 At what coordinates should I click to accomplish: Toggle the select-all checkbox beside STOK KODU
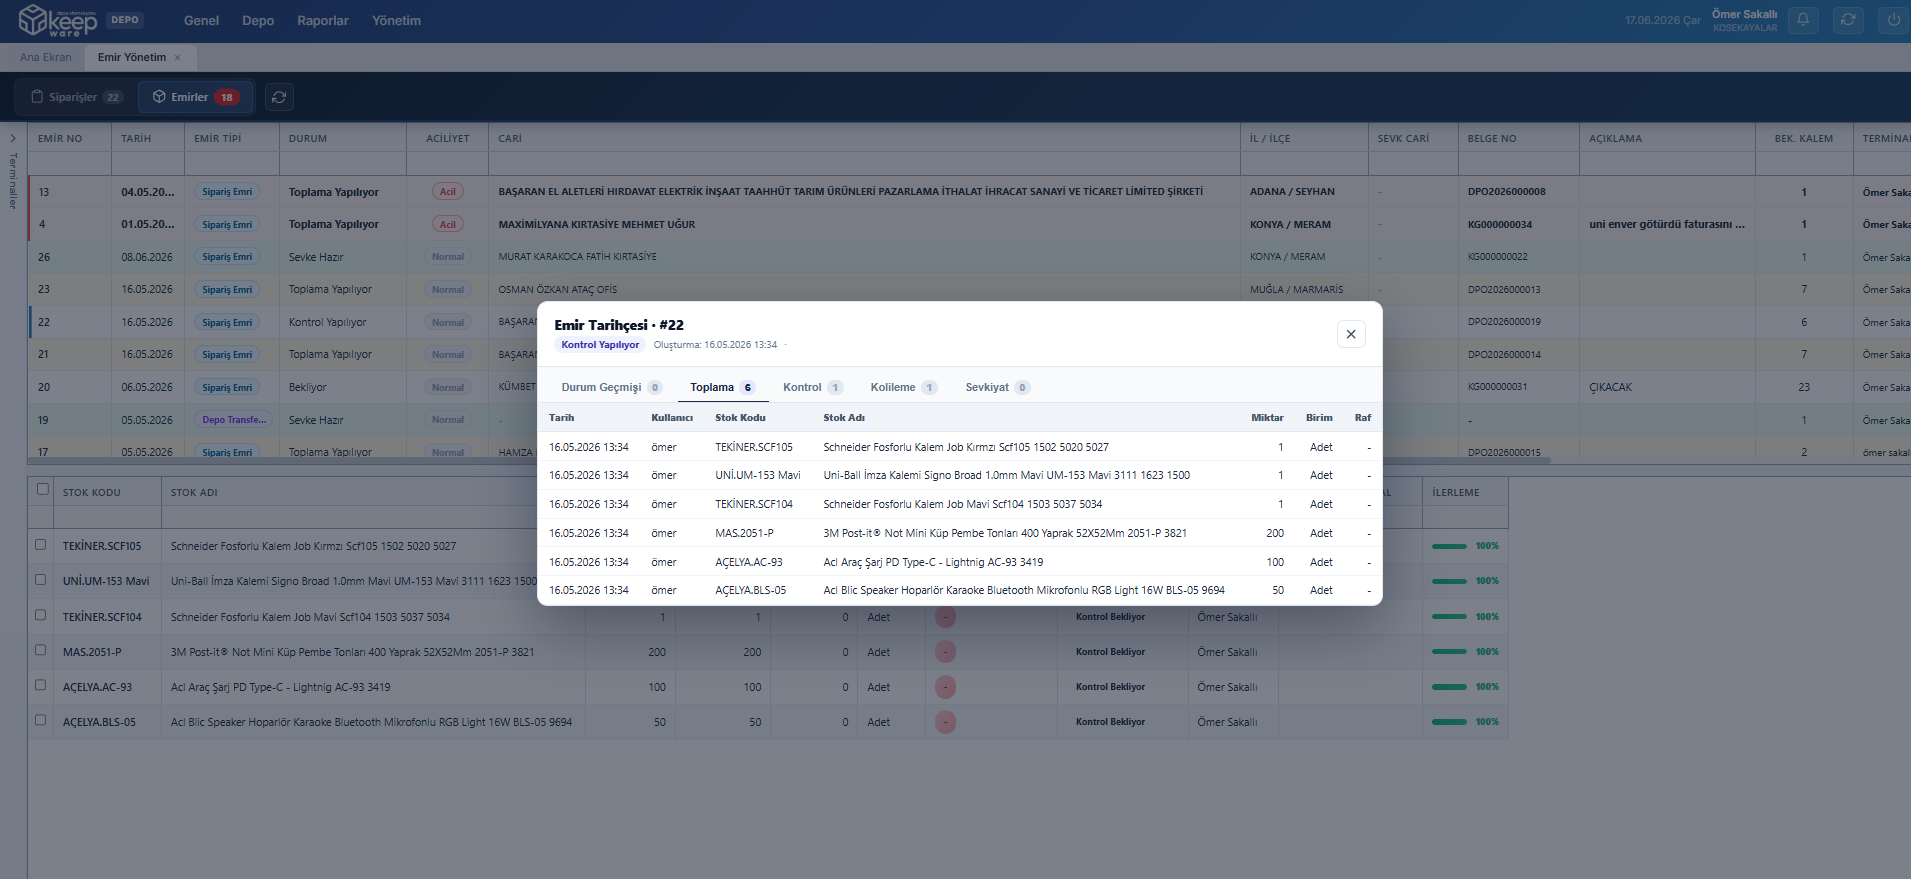pos(42,489)
